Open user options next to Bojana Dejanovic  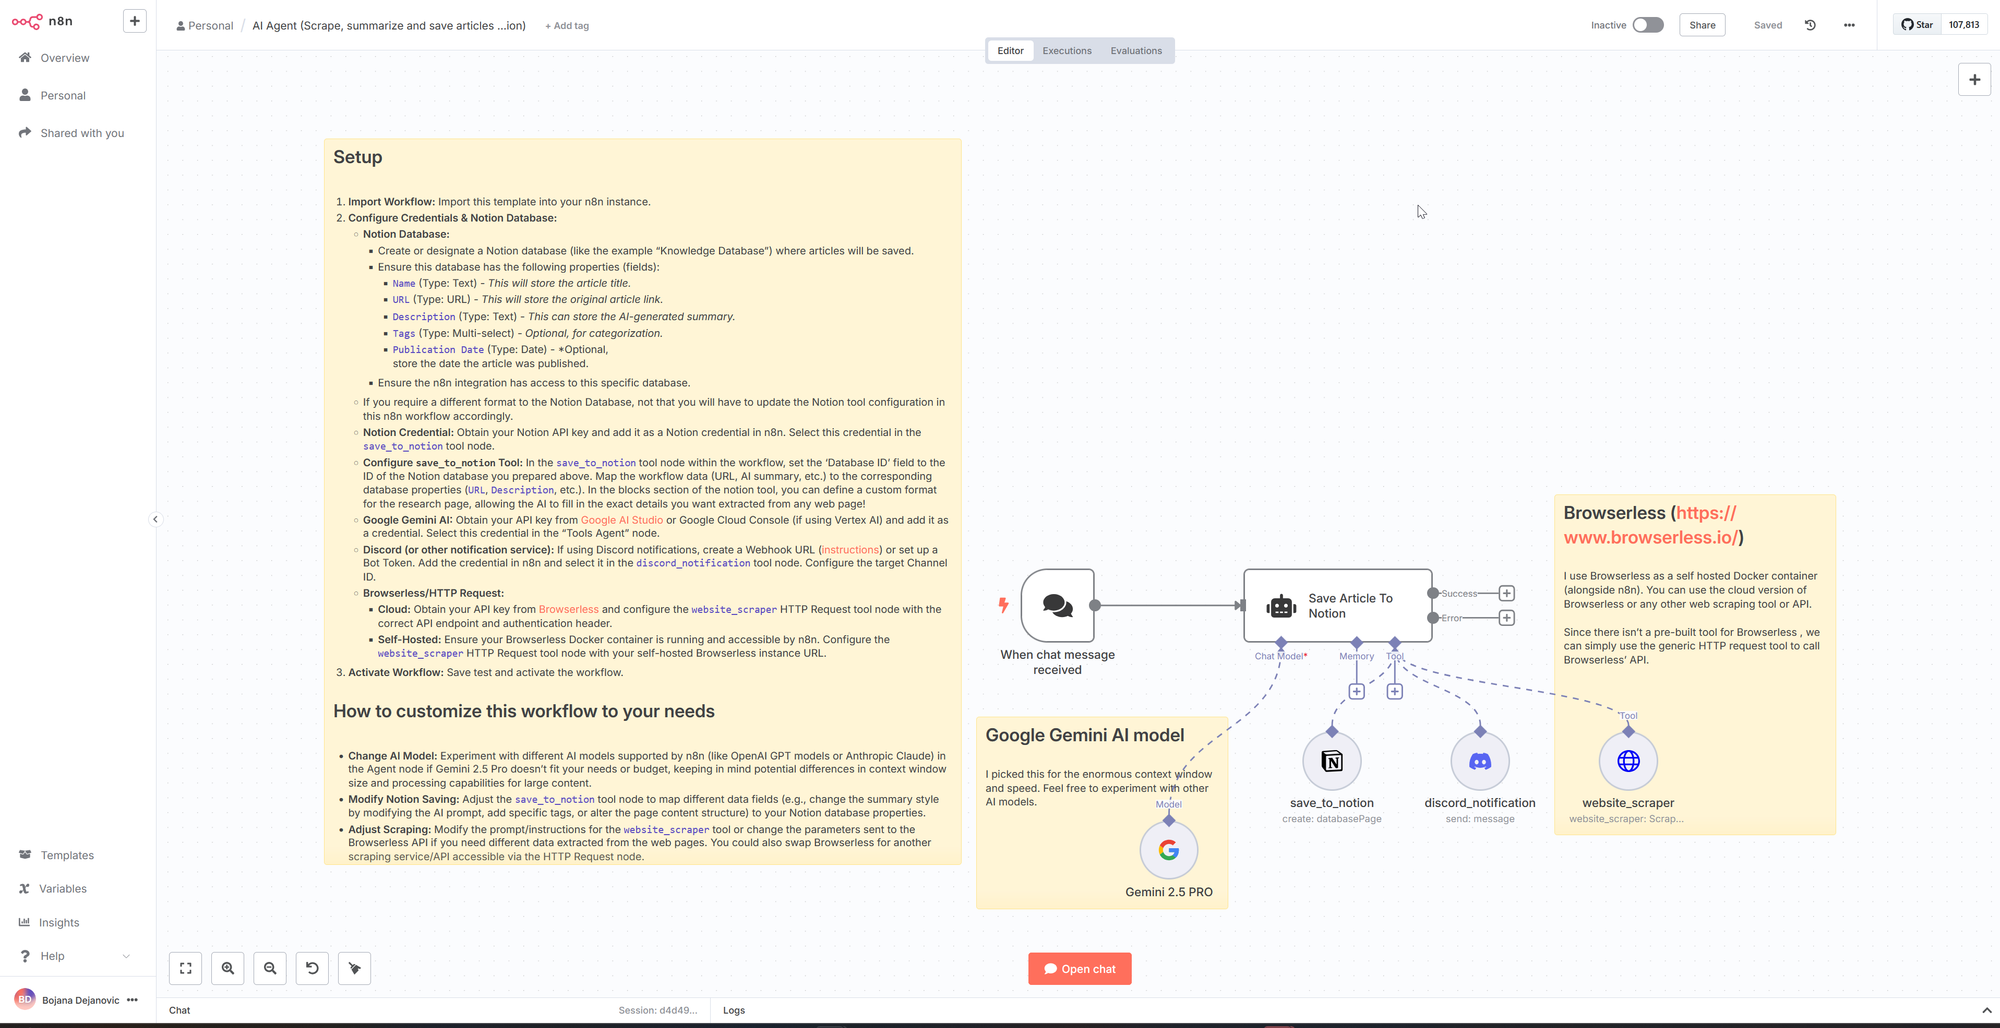click(x=132, y=1000)
